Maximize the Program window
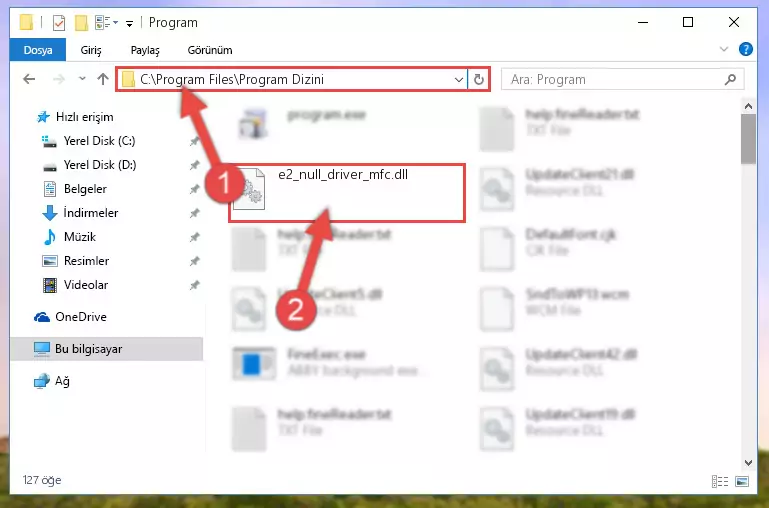Image resolution: width=769 pixels, height=508 pixels. pyautogui.click(x=688, y=22)
